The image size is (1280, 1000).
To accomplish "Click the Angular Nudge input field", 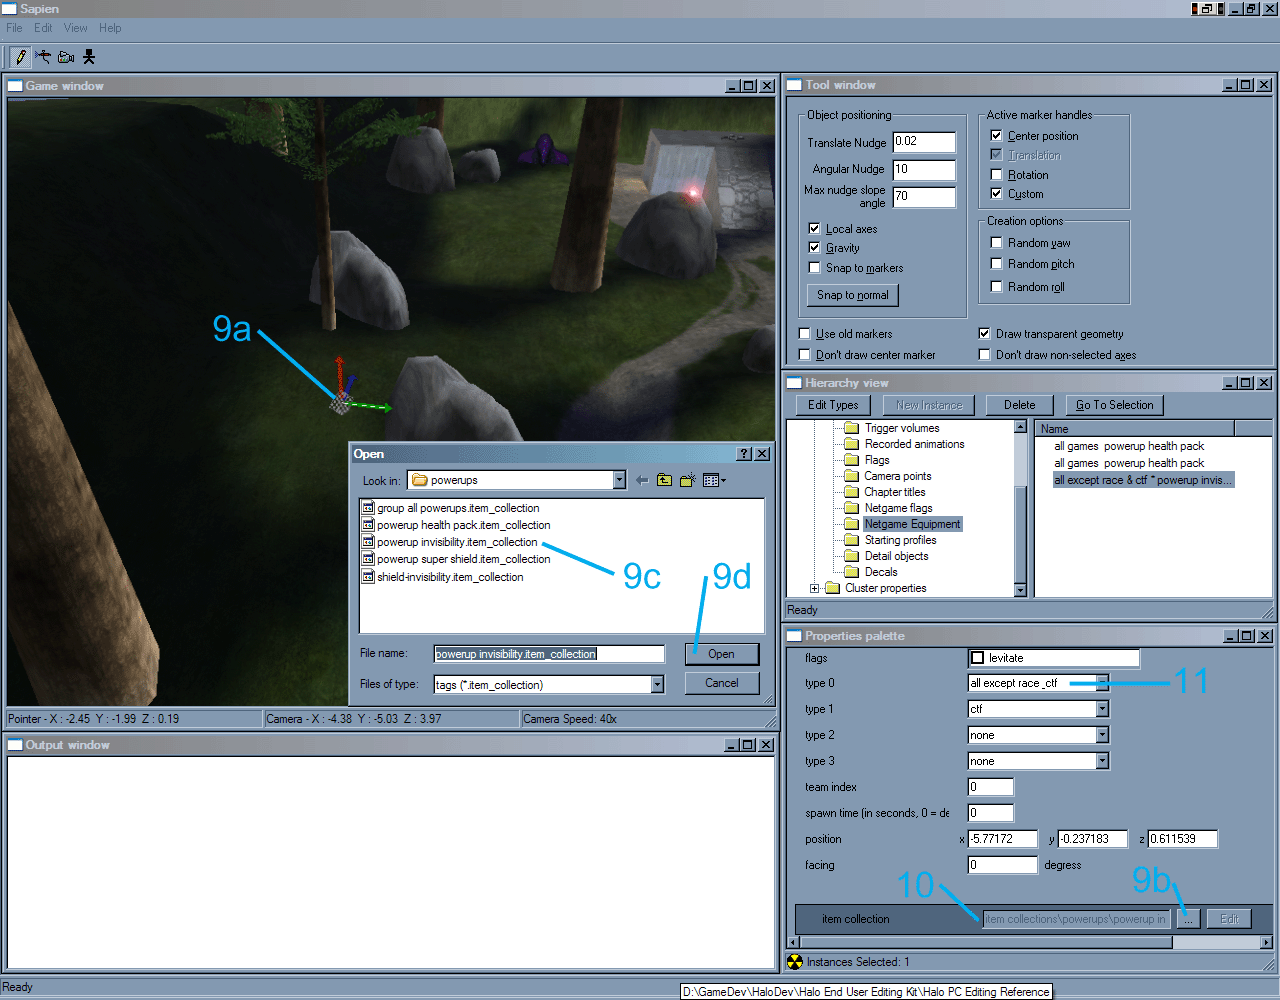I will tap(924, 170).
